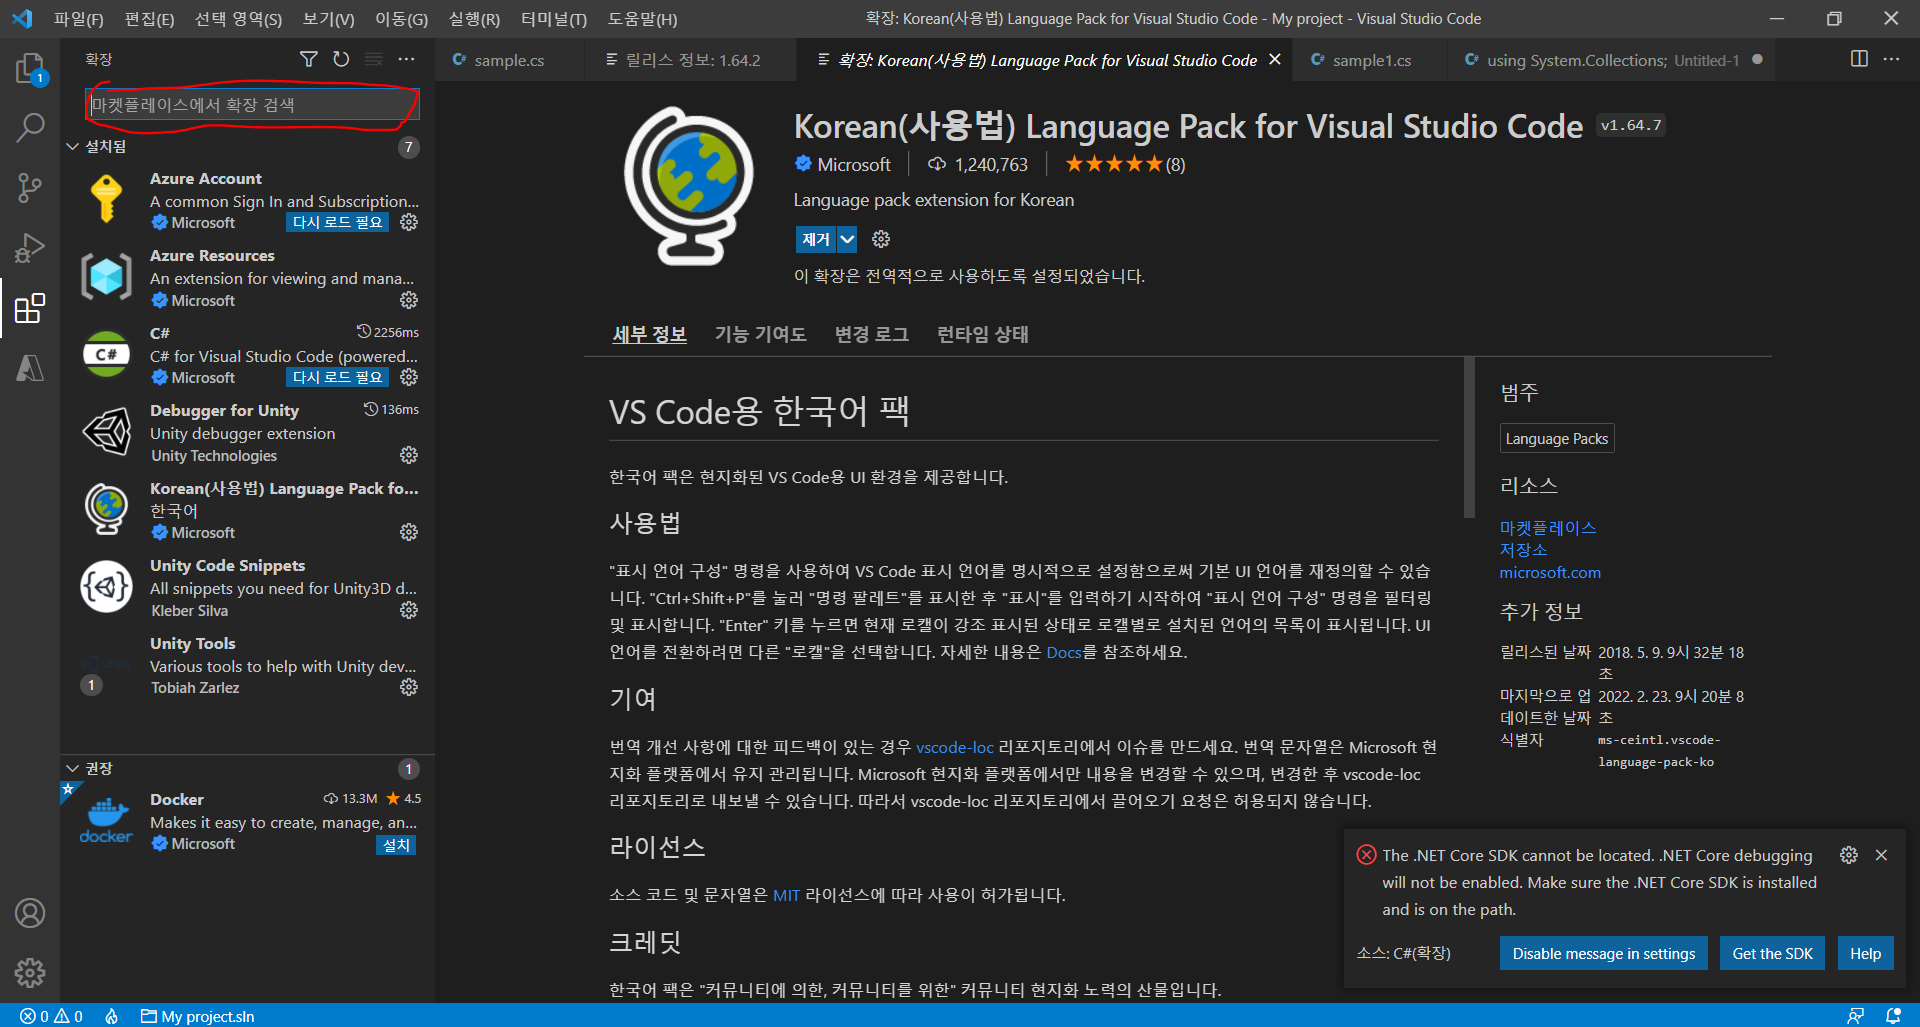Open manage gear for Debugger for Unity
Viewport: 1920px width, 1027px height.
[409, 455]
